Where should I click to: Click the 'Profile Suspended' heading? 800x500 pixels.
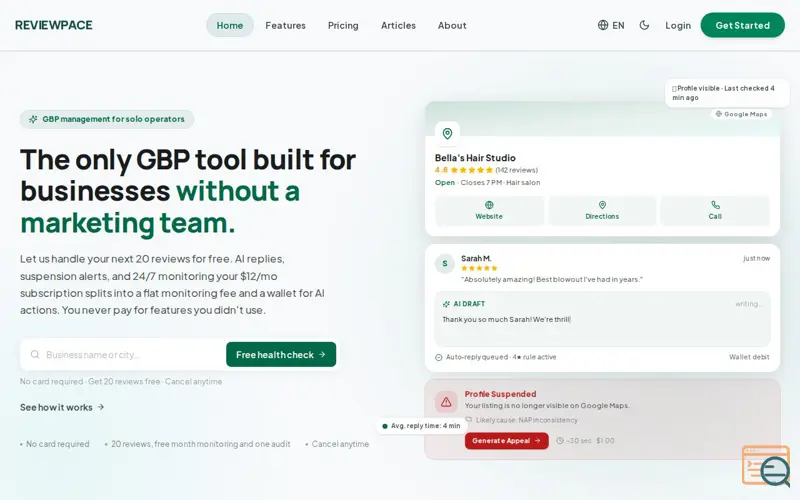500,394
